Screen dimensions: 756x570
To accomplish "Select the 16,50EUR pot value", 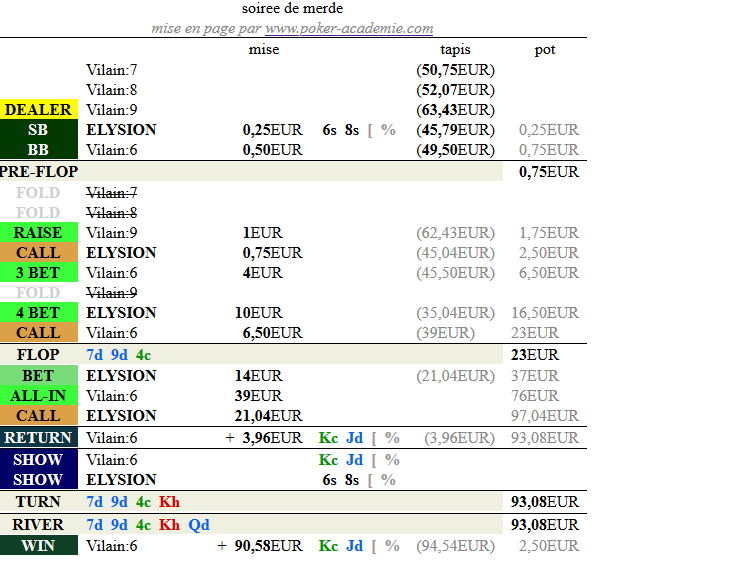I will coord(545,312).
